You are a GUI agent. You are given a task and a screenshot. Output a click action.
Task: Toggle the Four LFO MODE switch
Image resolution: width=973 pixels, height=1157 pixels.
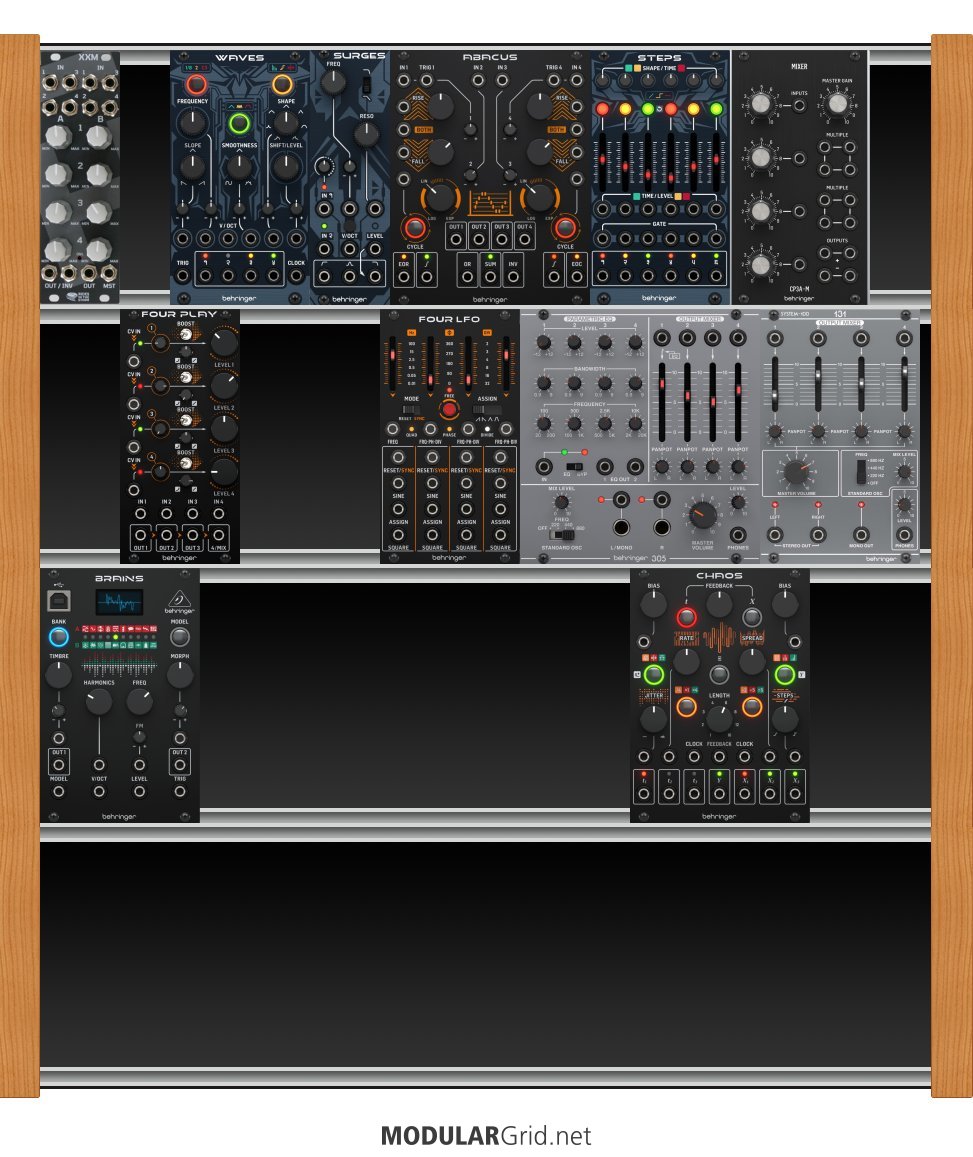[412, 410]
